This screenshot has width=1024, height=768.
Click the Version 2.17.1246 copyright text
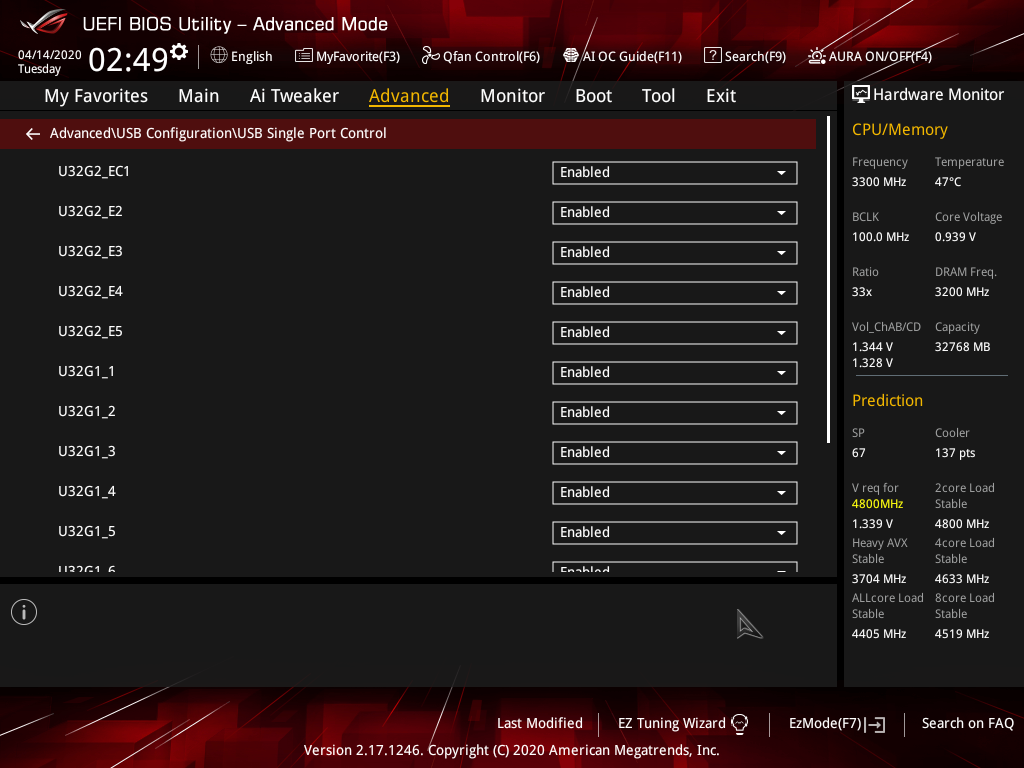(x=511, y=750)
